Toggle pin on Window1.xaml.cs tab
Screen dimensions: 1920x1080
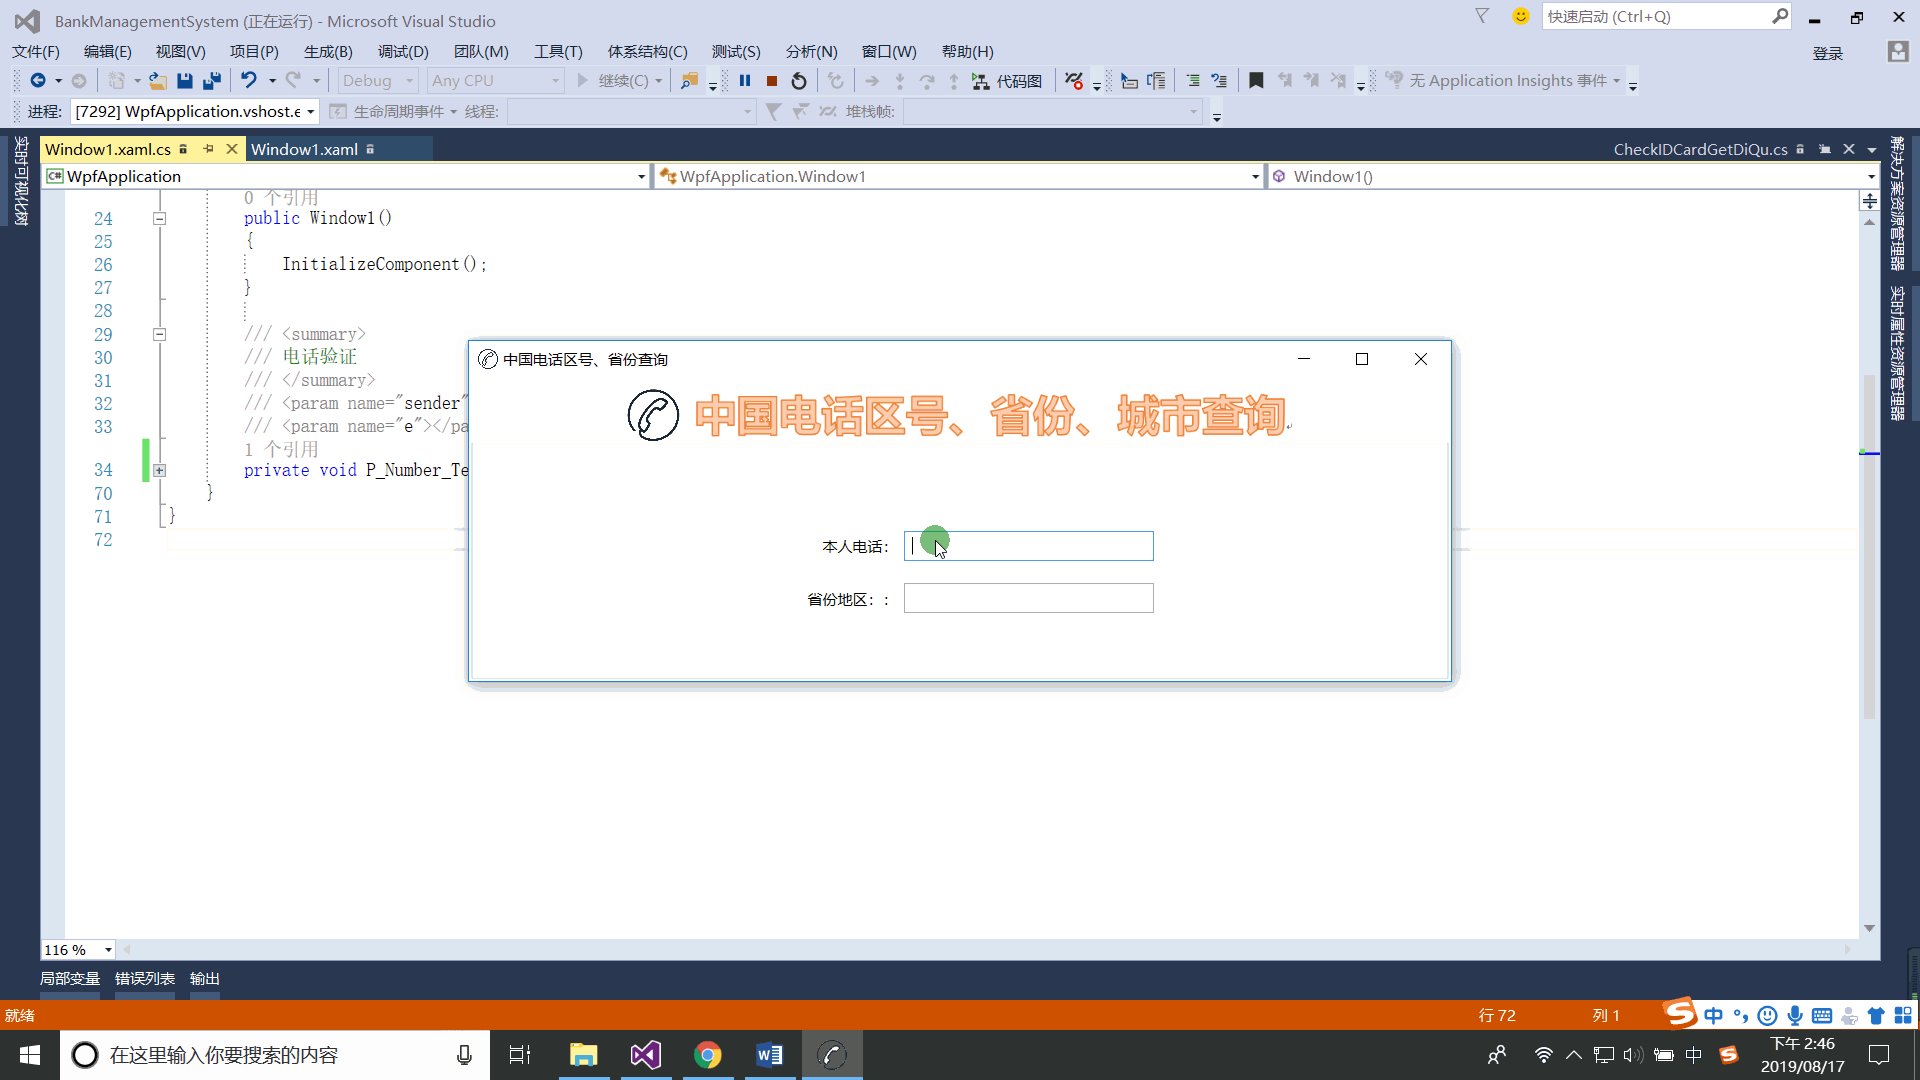208,149
